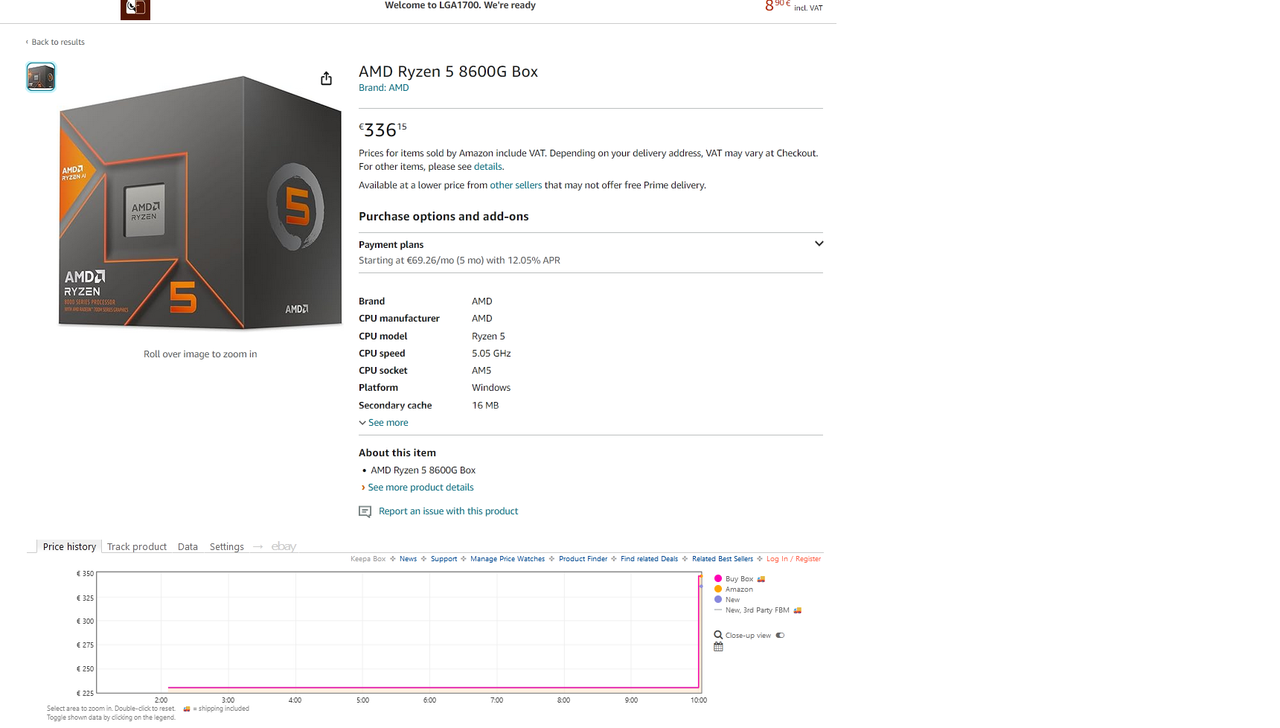The width and height of the screenshot is (1280, 728).
Task: Click the CPU socket AM5 value
Action: coord(481,371)
